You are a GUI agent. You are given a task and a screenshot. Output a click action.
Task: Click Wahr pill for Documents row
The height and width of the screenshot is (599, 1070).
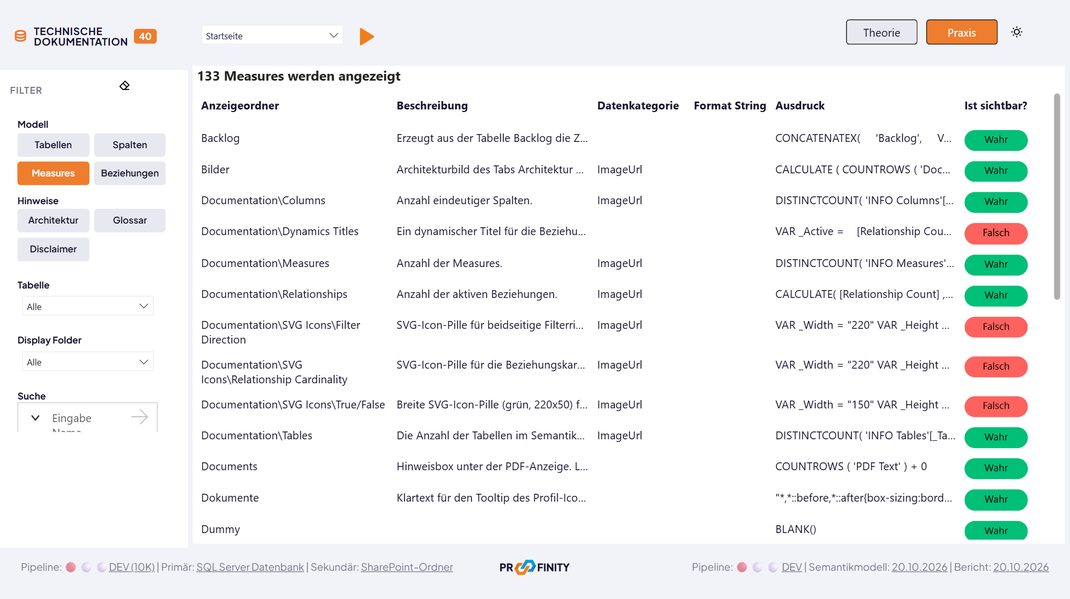tap(996, 468)
